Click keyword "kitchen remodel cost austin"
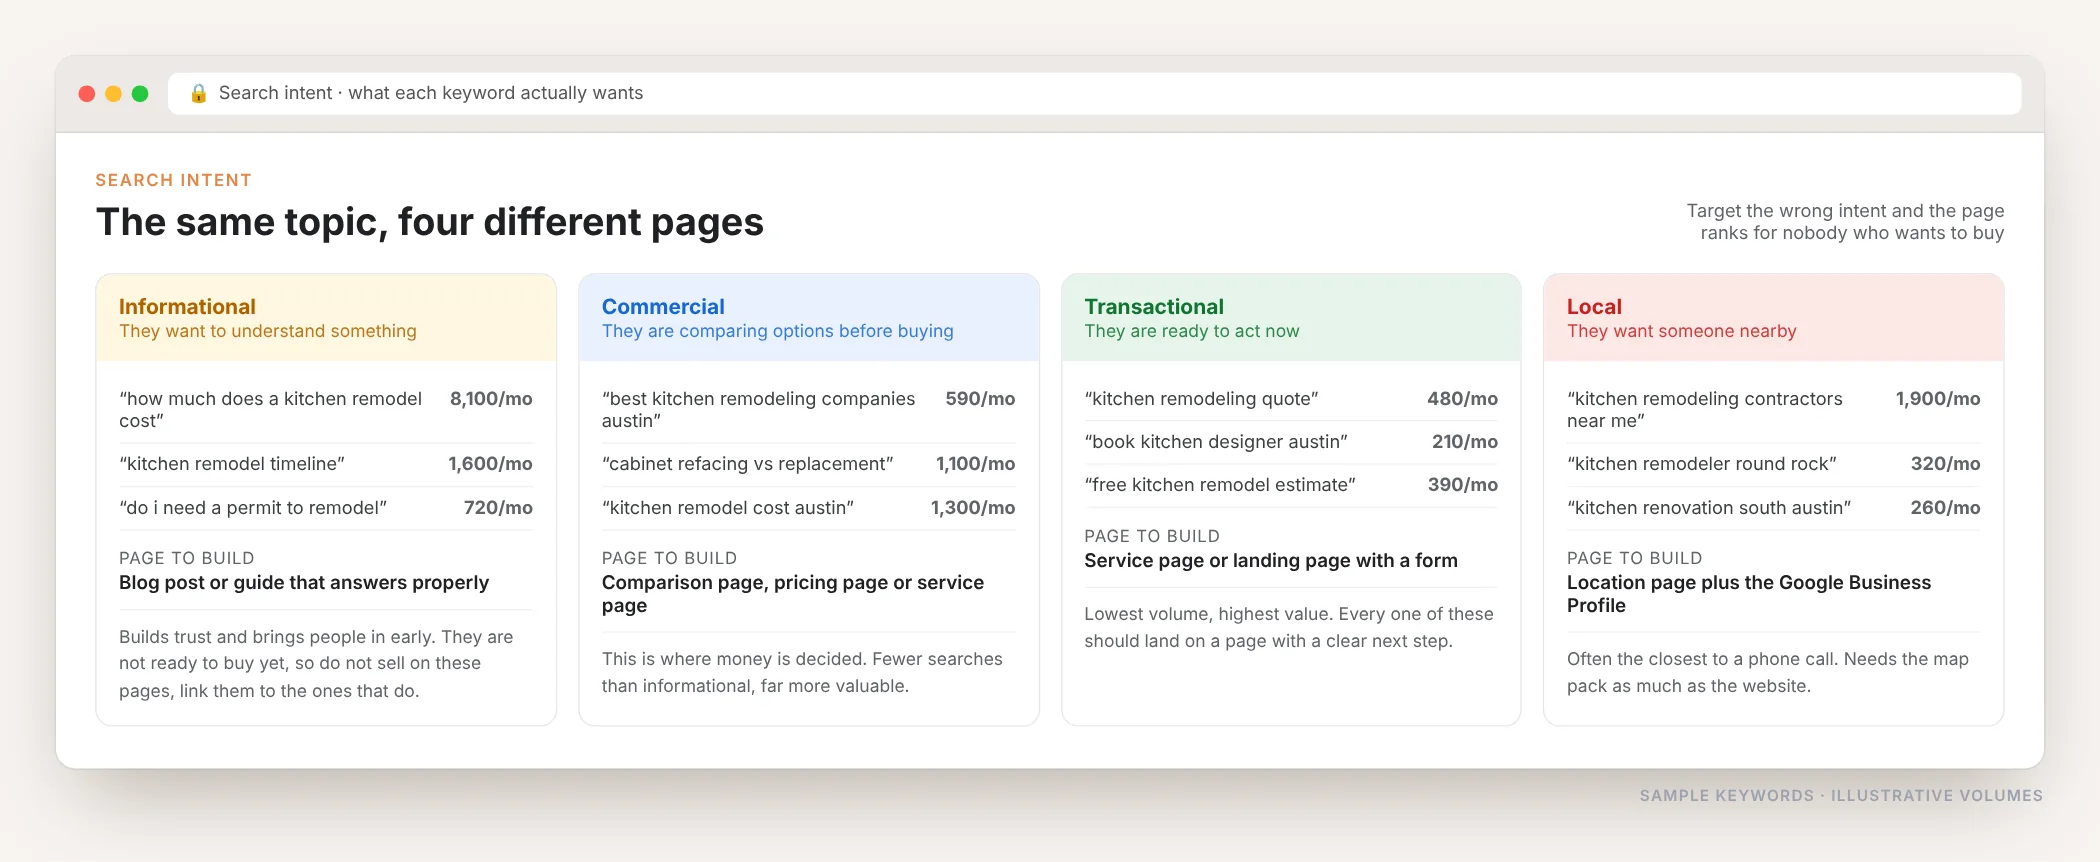The height and width of the screenshot is (862, 2100). (728, 507)
